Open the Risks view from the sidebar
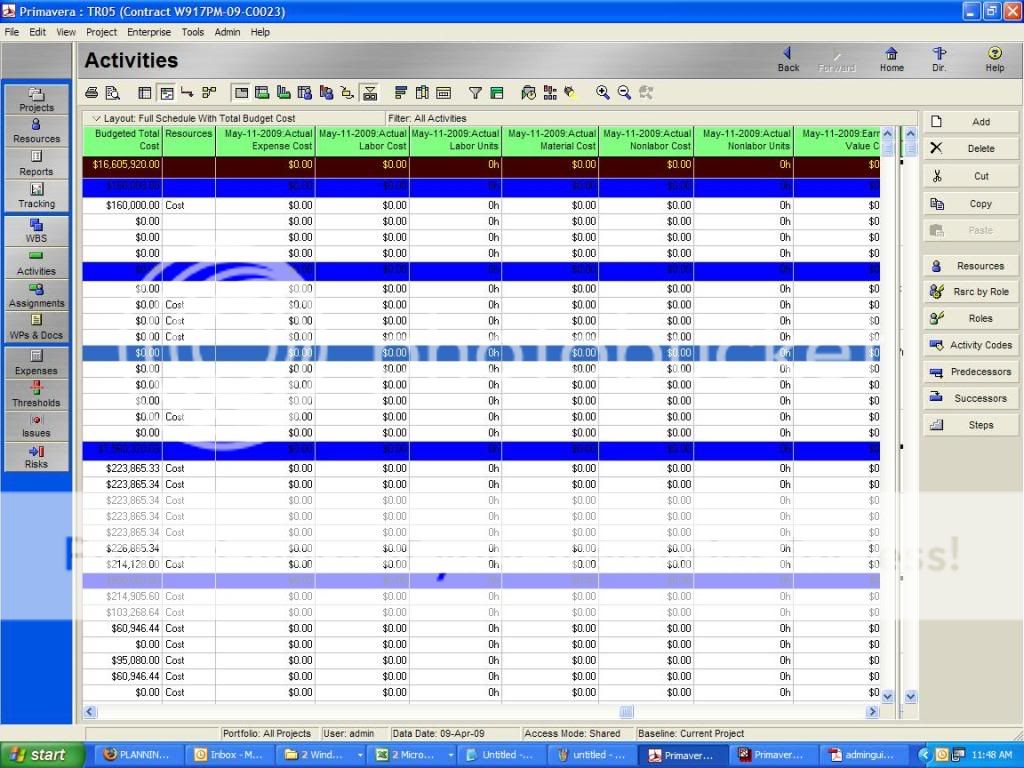Viewport: 1024px width, 768px height. point(36,456)
